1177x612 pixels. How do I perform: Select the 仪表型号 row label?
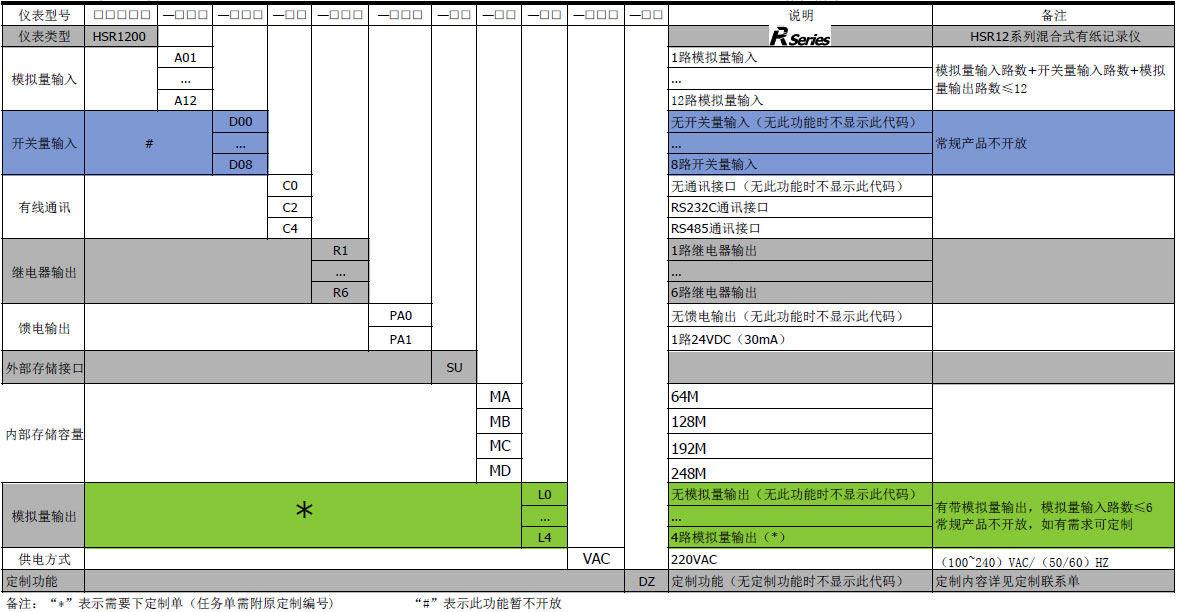(x=44, y=15)
